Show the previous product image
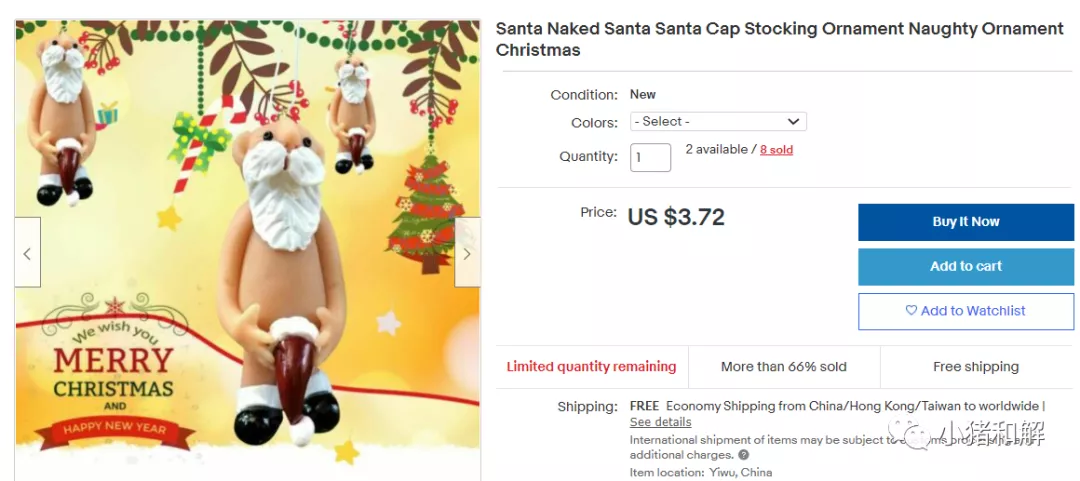Viewport: 1080px width, 481px height. coord(27,253)
